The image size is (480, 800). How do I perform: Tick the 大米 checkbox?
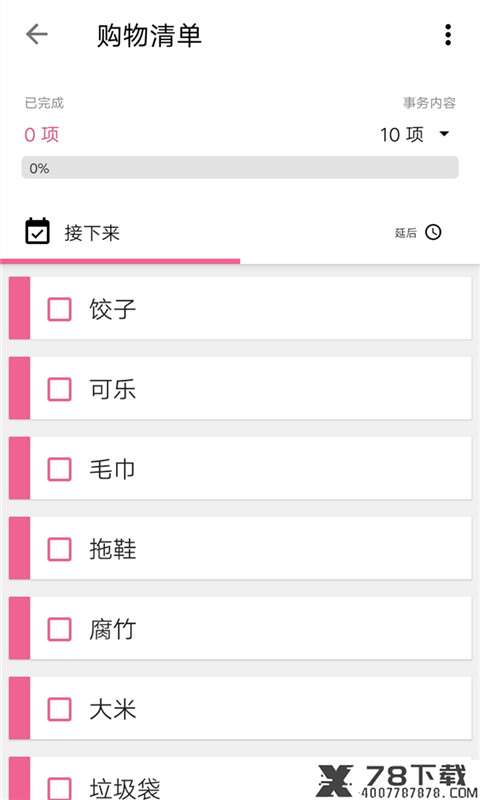tap(59, 709)
